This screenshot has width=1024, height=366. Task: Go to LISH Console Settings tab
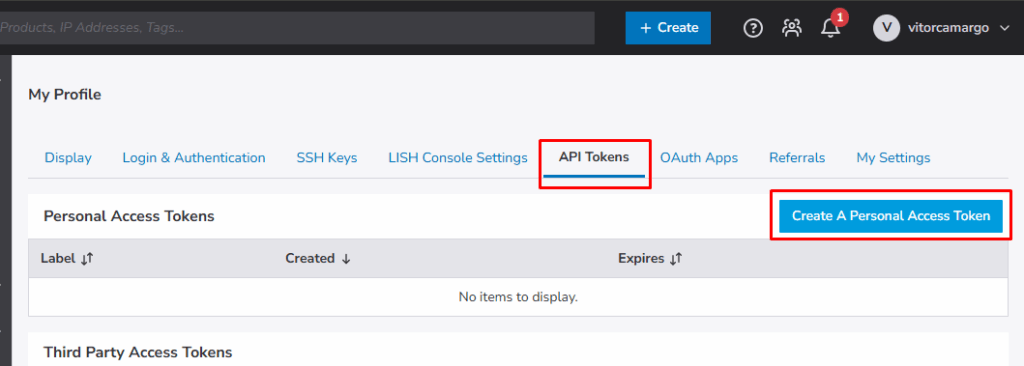458,158
